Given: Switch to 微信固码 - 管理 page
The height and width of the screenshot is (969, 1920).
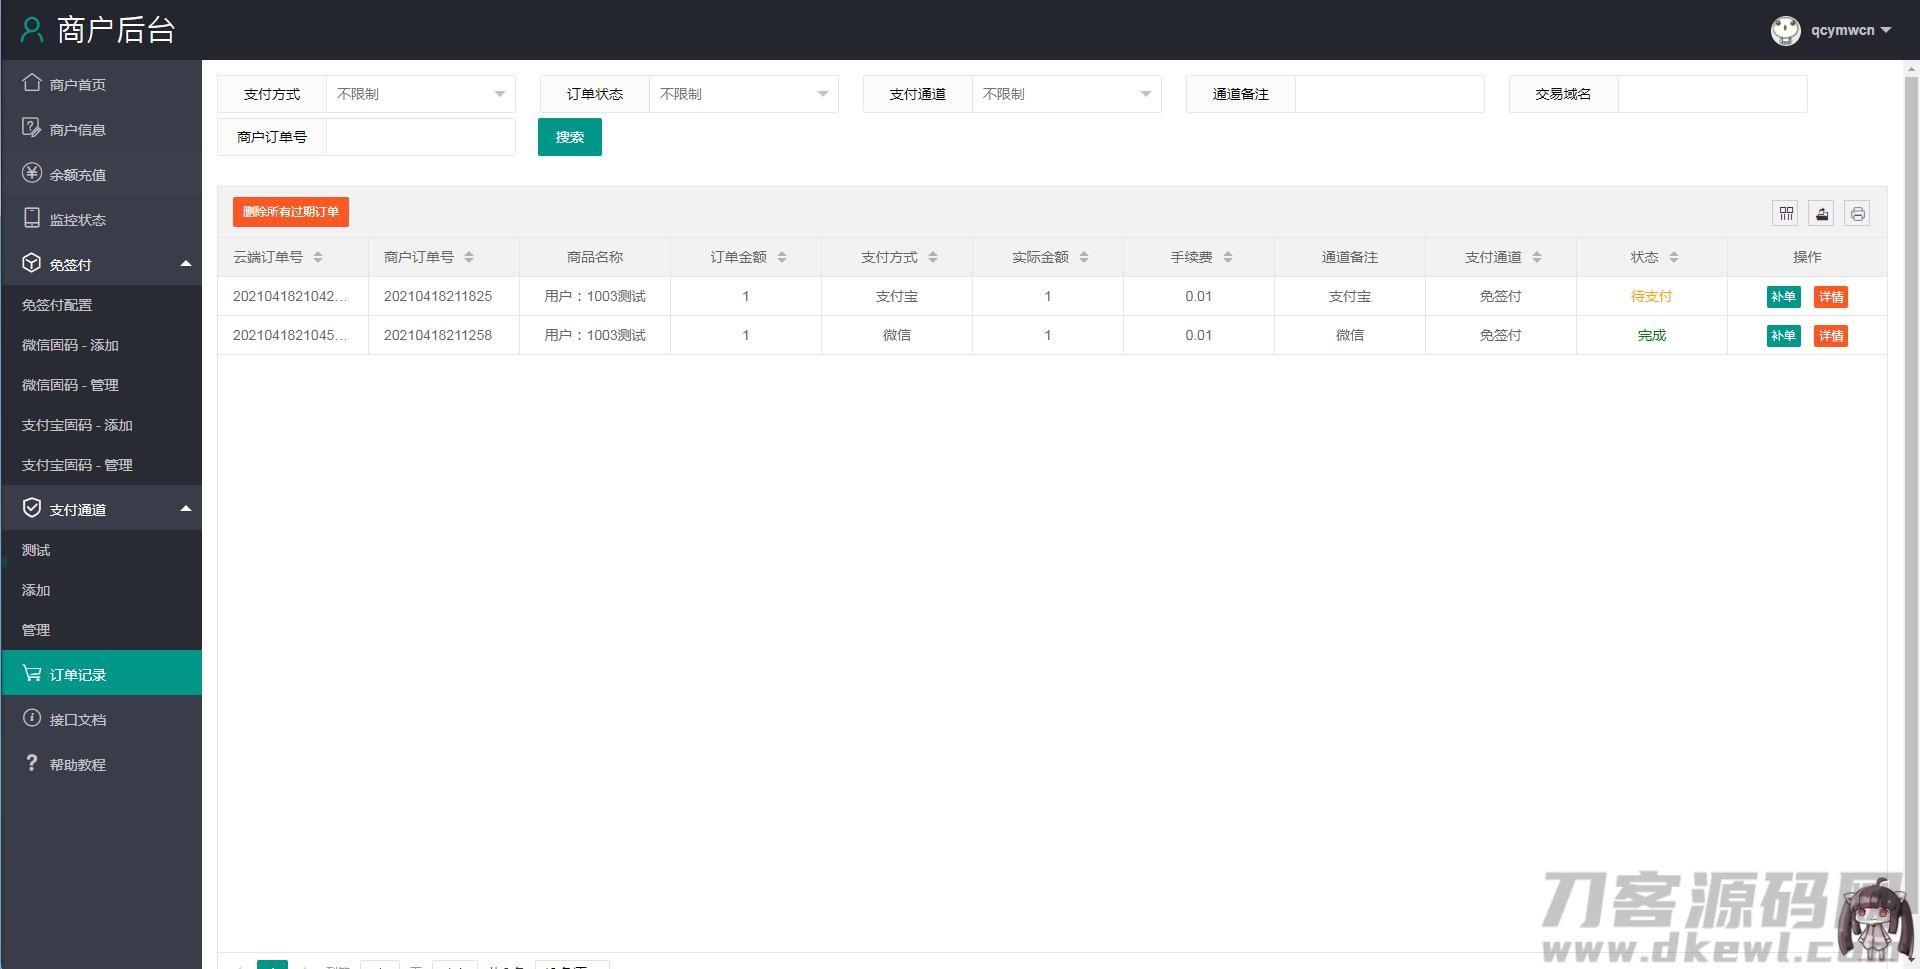Looking at the screenshot, I should [x=71, y=385].
